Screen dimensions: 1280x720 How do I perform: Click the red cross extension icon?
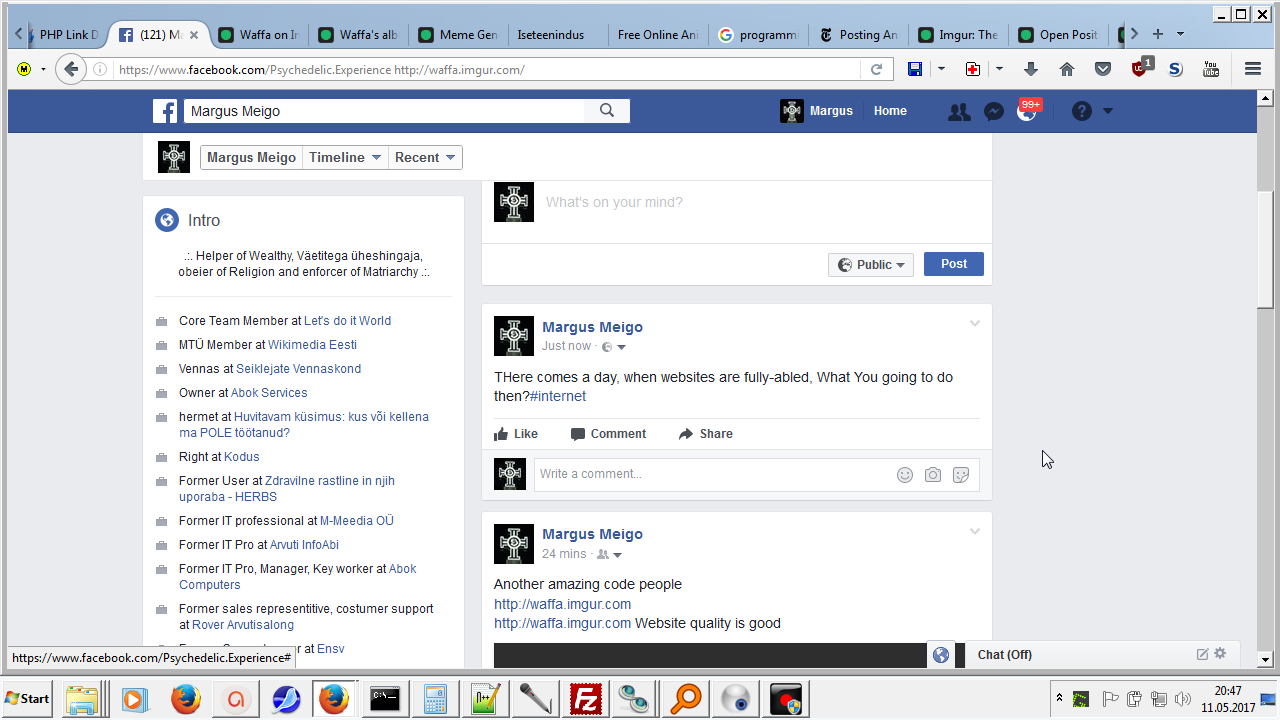972,69
